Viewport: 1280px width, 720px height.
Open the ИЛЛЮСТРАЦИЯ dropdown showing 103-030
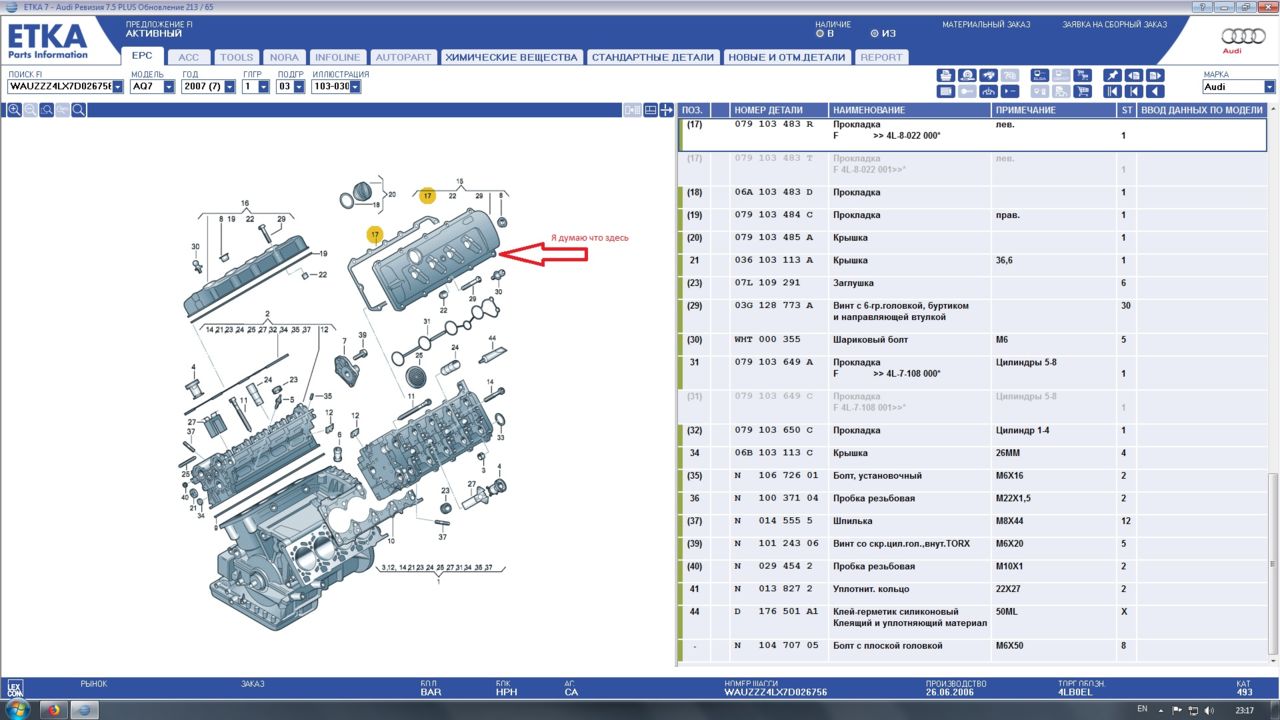tap(355, 87)
